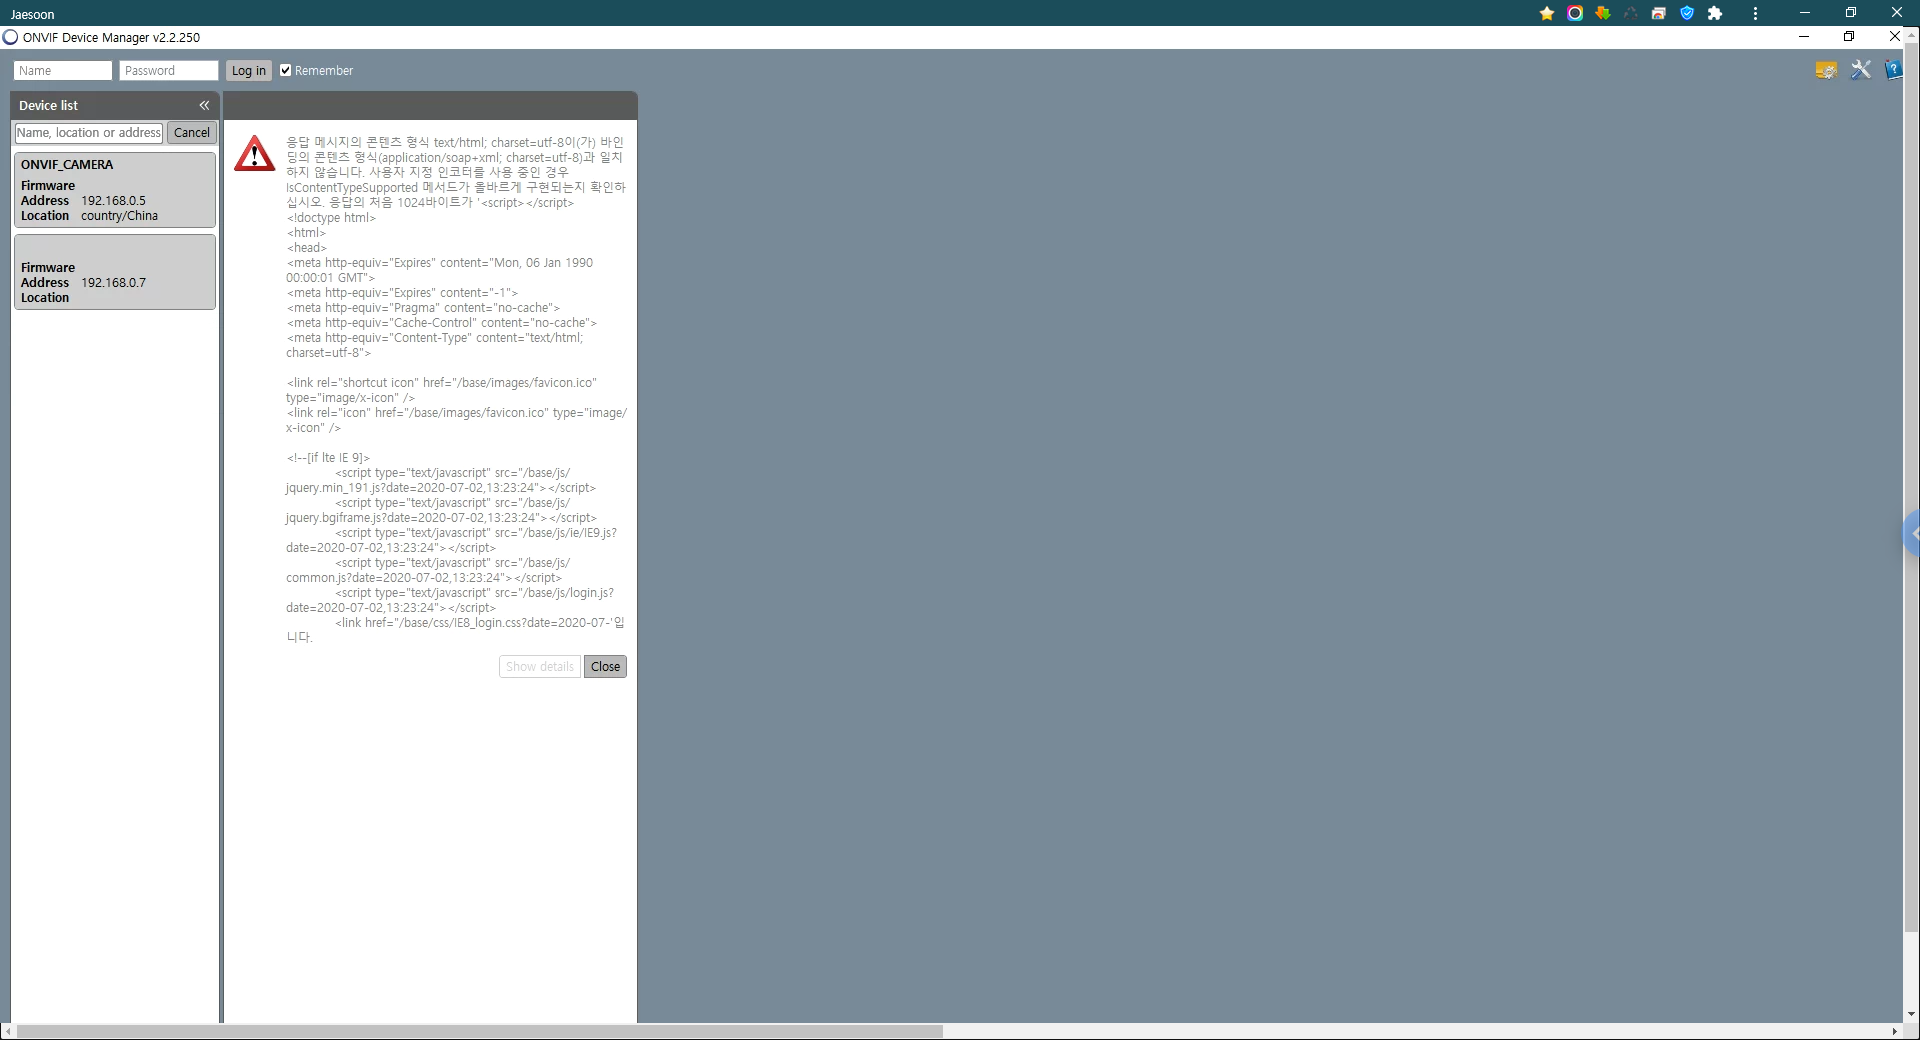Screen dimensions: 1920x1040
Task: Select the device with address 192.168.0.7
Action: coord(115,272)
